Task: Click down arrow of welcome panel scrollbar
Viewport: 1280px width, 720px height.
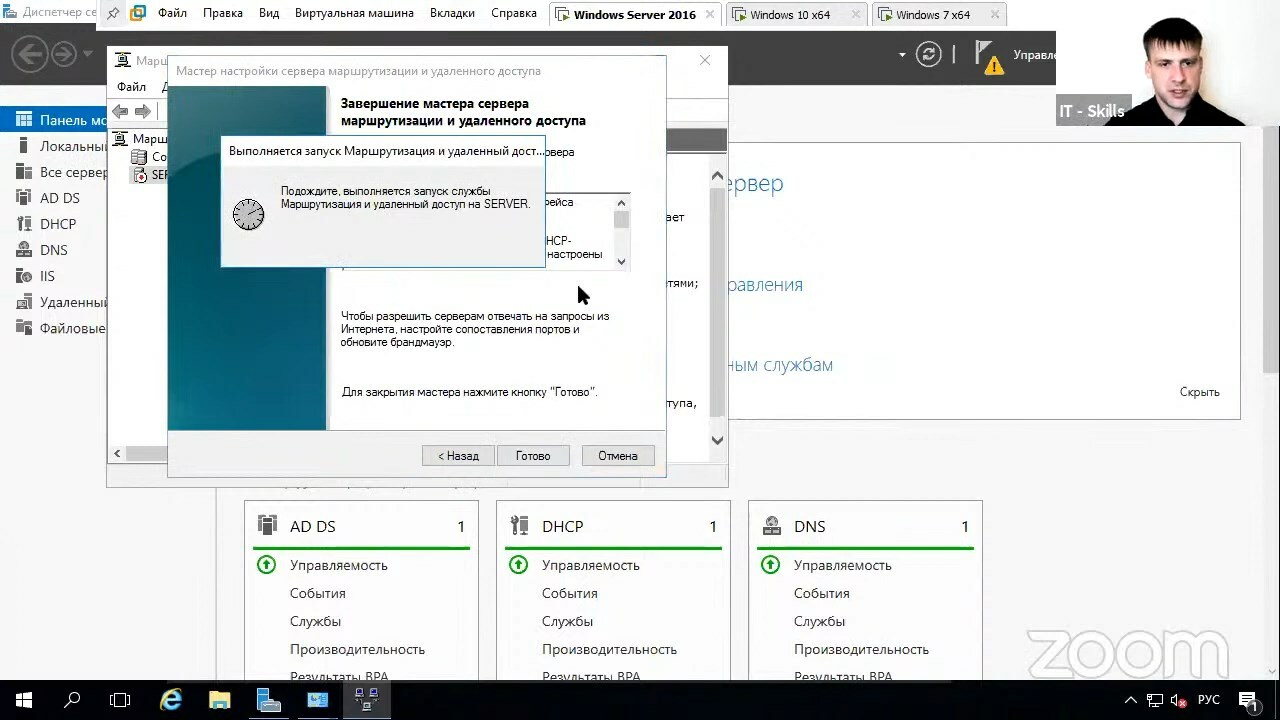Action: [717, 440]
